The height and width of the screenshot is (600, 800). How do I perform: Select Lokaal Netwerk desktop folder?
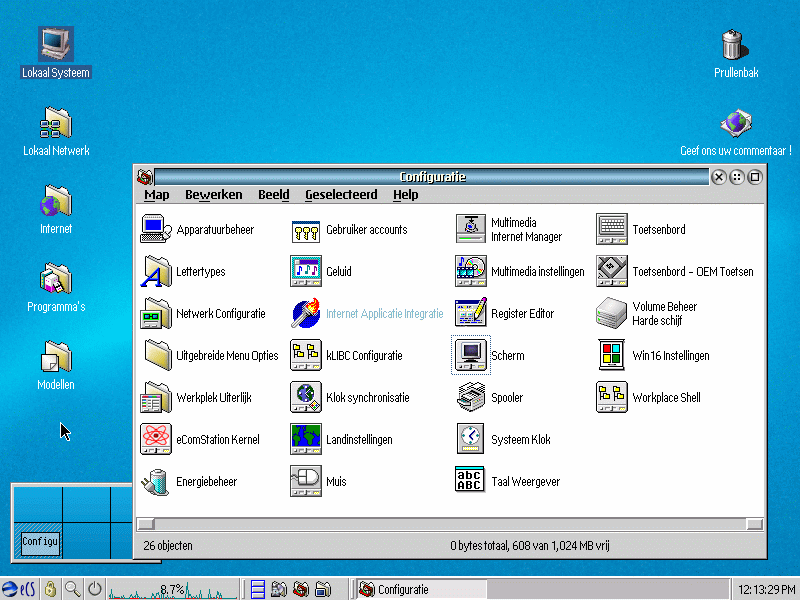[56, 122]
